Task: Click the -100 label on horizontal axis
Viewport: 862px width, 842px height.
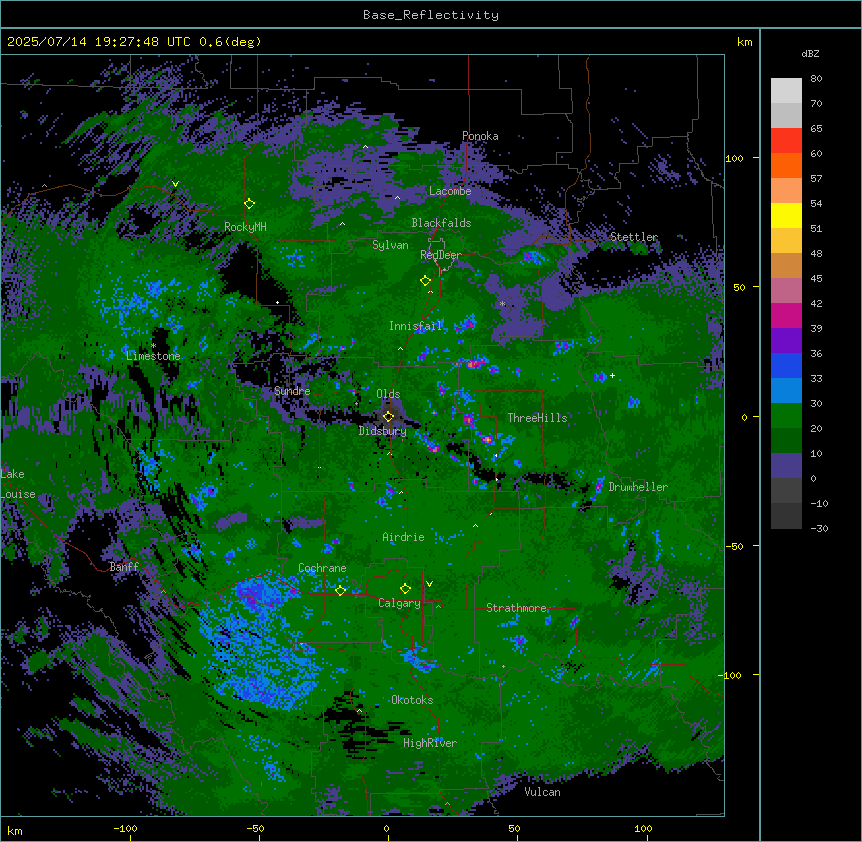Action: 125,828
